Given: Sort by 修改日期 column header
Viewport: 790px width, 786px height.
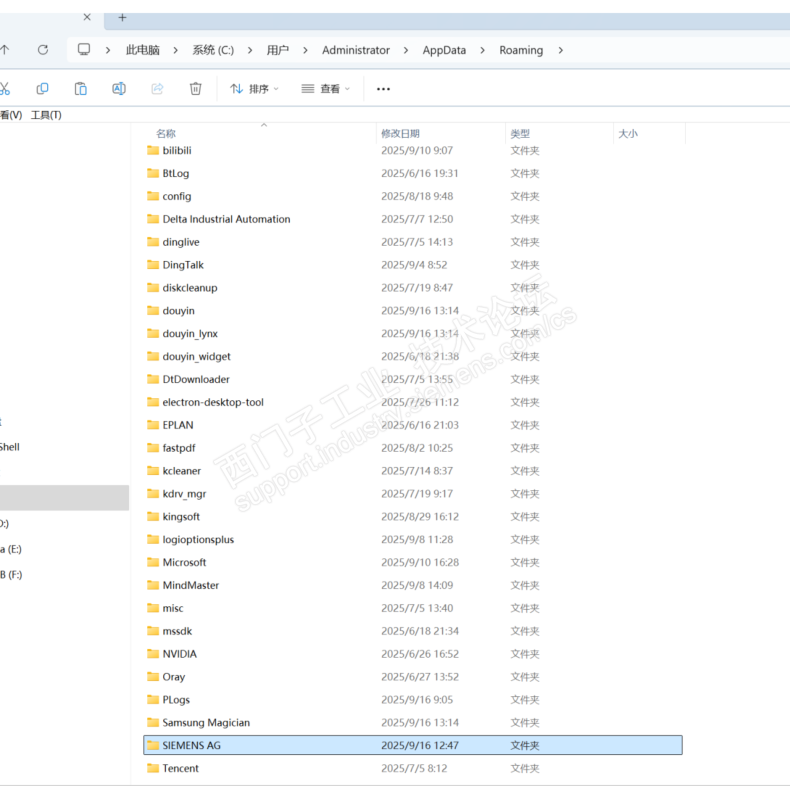Looking at the screenshot, I should coord(401,134).
